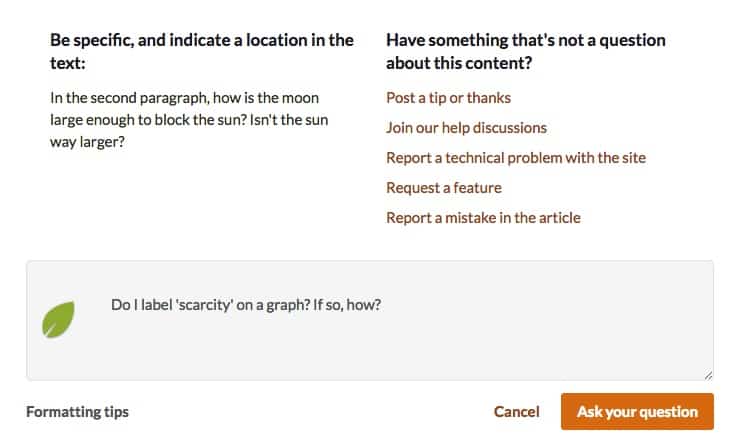Open Join our help discussions link
This screenshot has height=447, width=737.
466,128
